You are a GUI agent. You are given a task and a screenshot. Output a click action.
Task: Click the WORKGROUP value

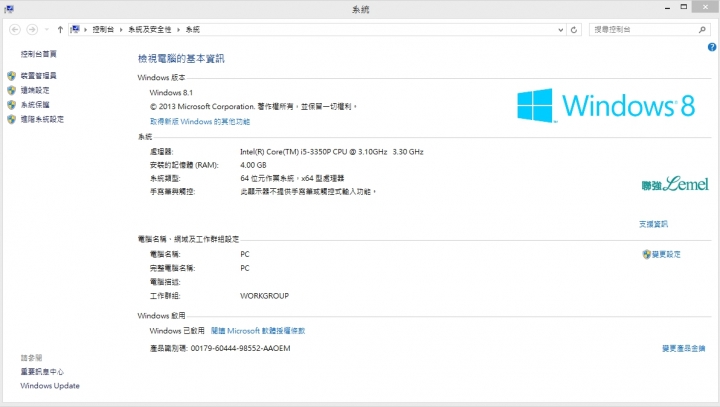coord(264,296)
